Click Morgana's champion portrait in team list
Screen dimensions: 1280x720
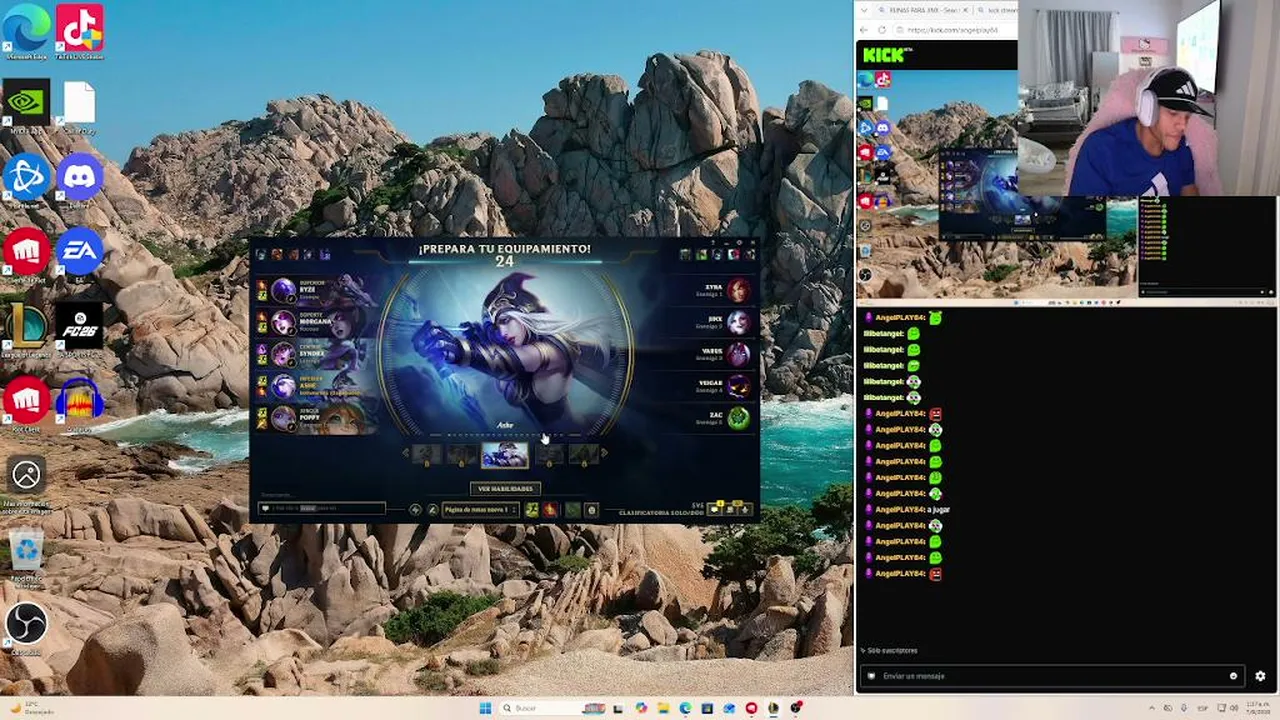coord(283,322)
